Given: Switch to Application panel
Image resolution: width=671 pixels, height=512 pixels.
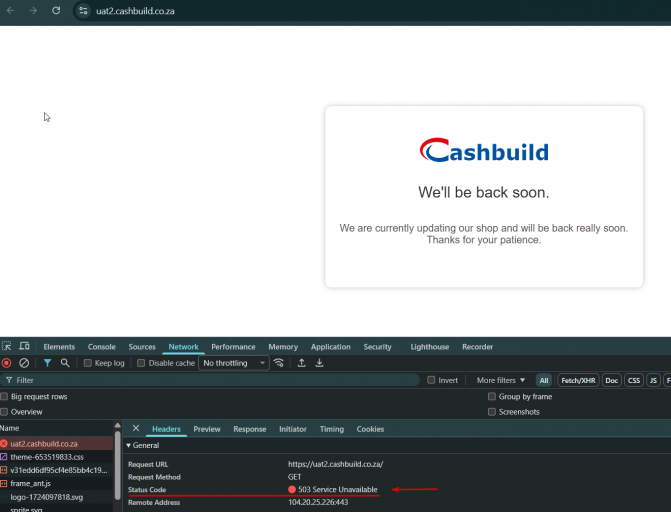Looking at the screenshot, I should click(330, 347).
